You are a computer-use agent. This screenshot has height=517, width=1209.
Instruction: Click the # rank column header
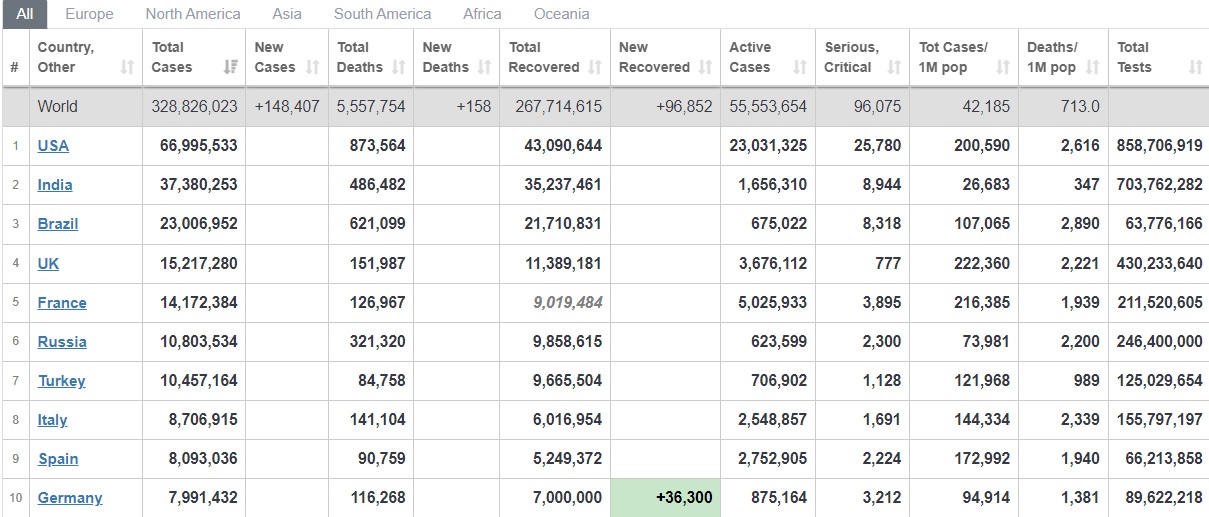(14, 67)
